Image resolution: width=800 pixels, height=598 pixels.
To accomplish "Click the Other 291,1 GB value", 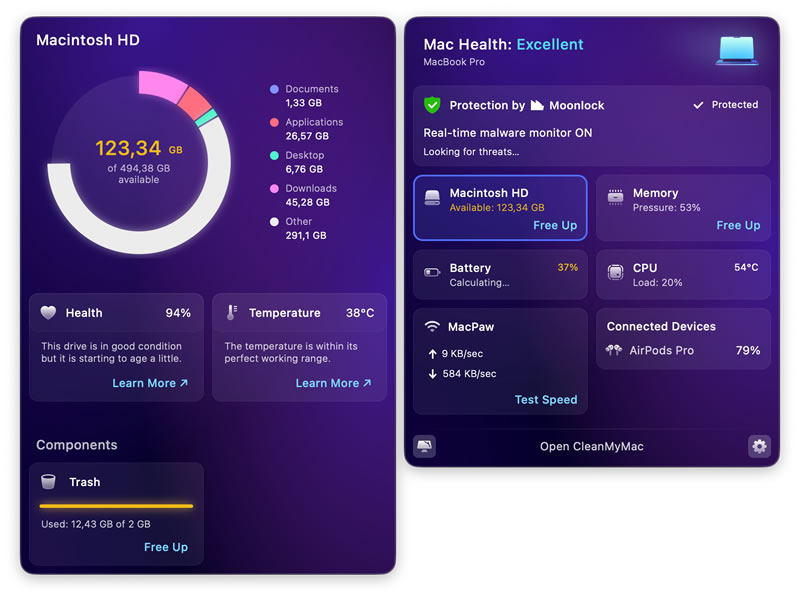I will (306, 236).
